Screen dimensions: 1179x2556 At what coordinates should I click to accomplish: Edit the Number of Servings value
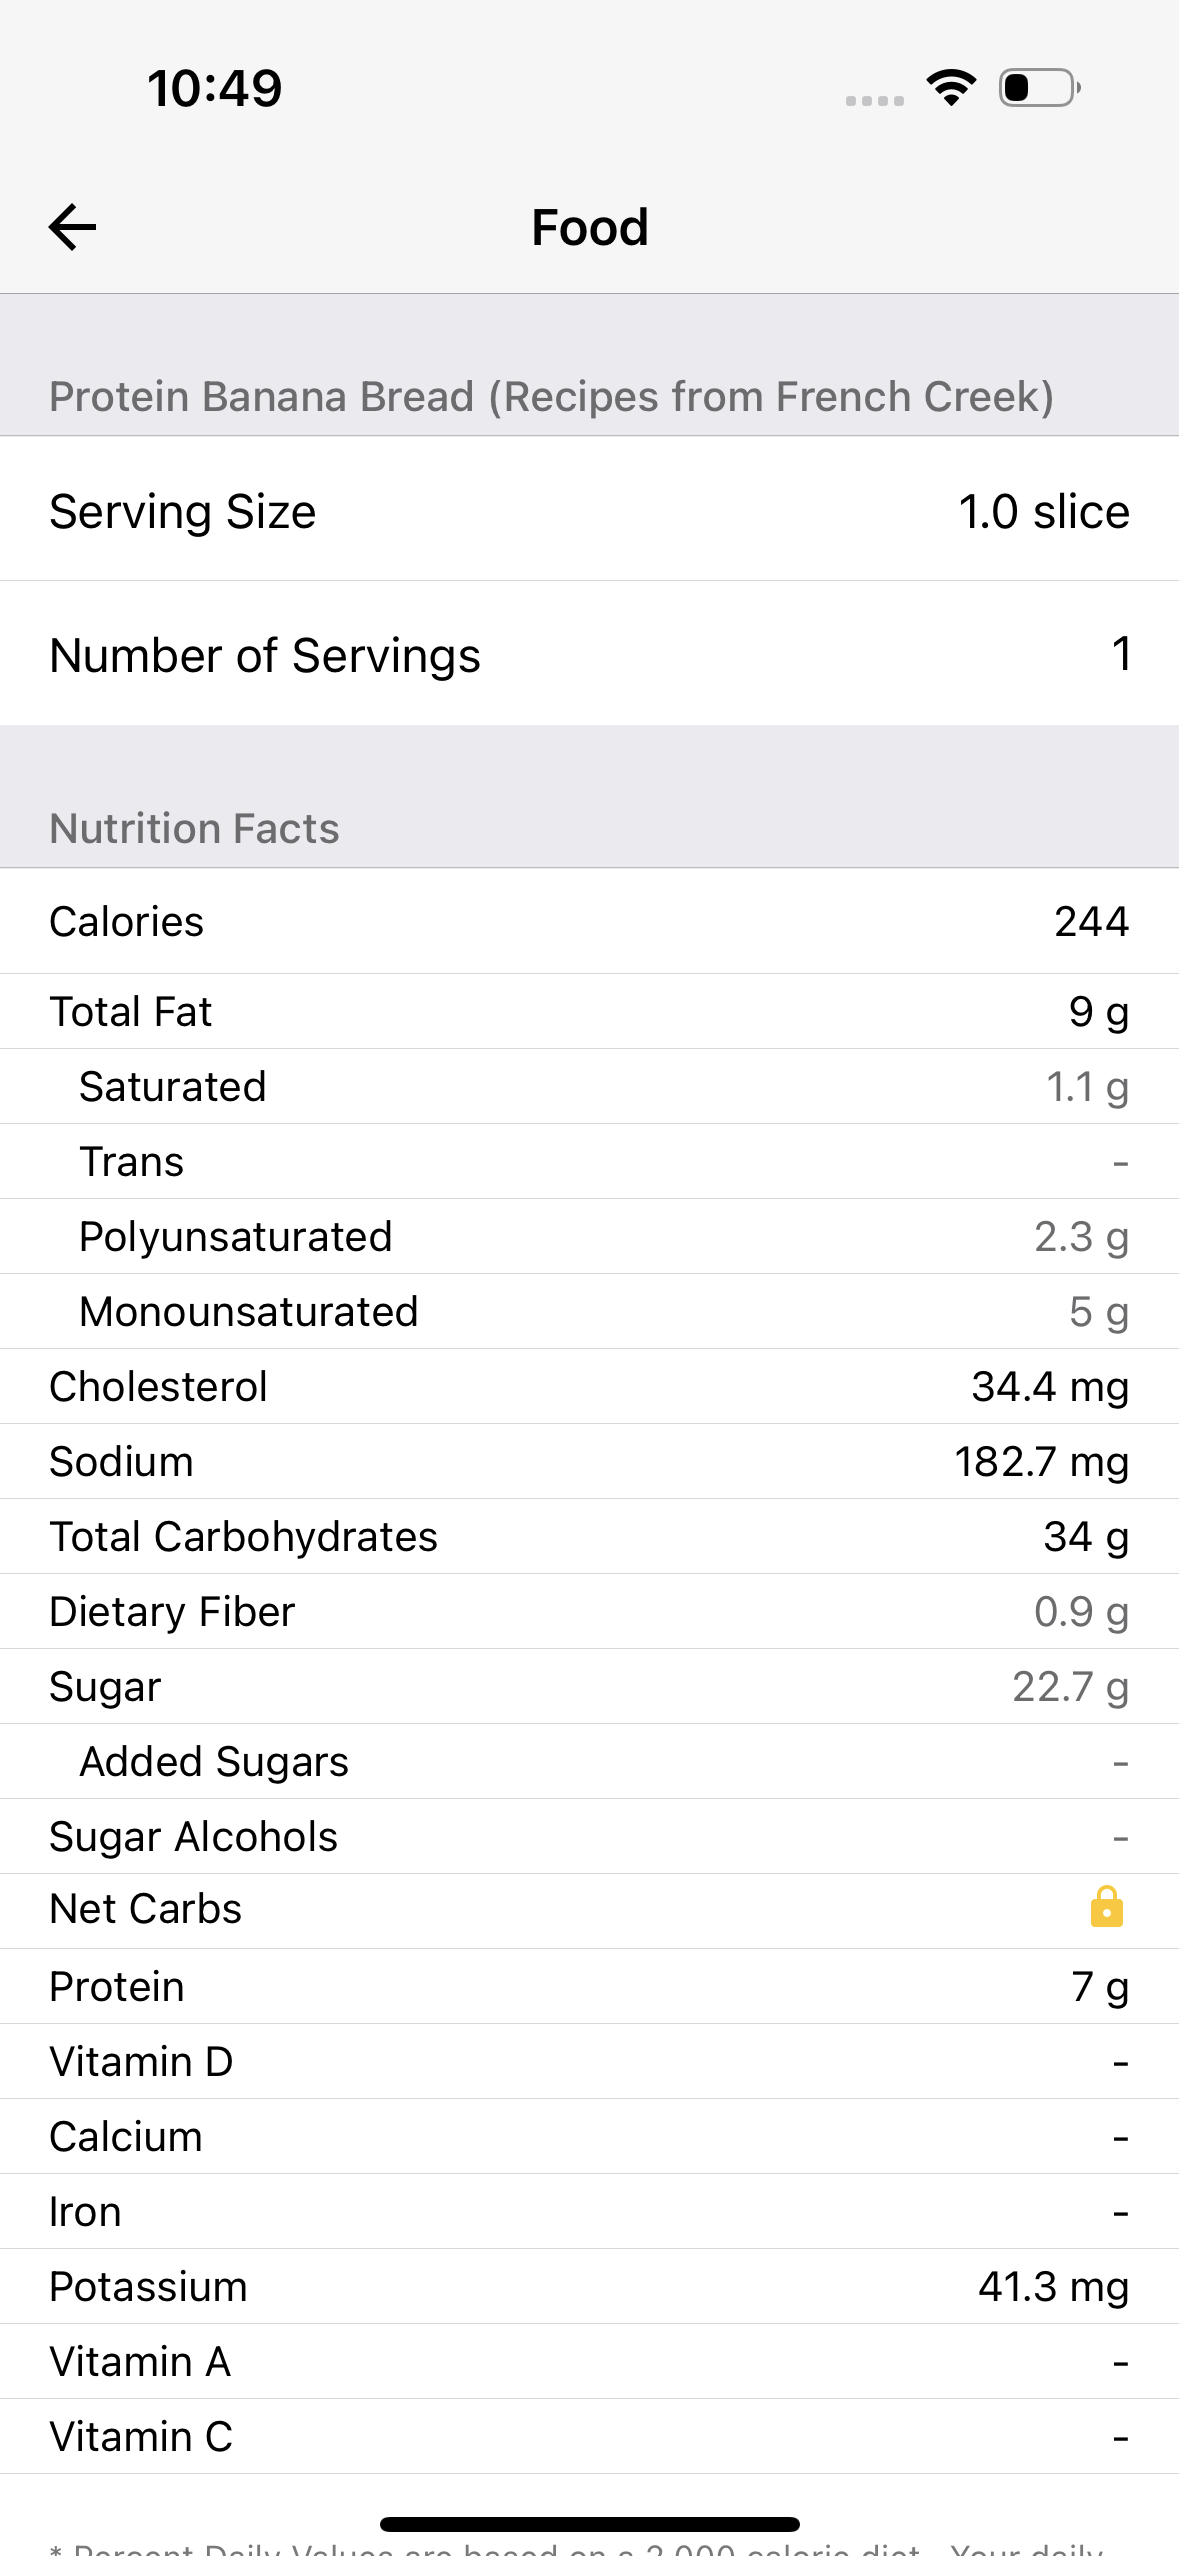coord(1120,655)
